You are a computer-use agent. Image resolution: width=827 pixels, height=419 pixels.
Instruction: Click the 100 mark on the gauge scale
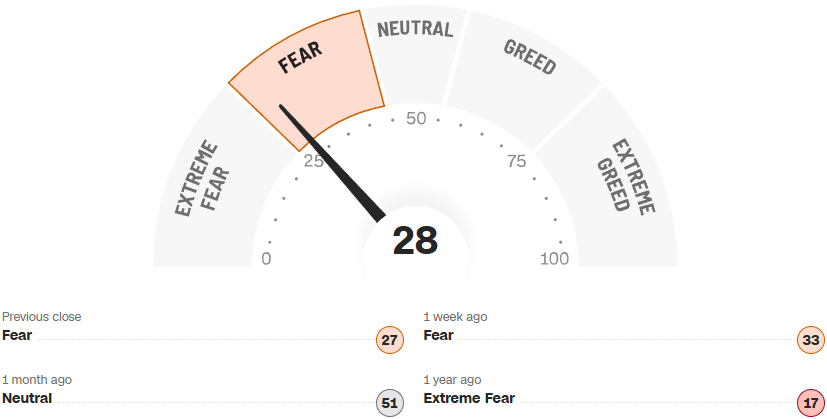pos(554,260)
